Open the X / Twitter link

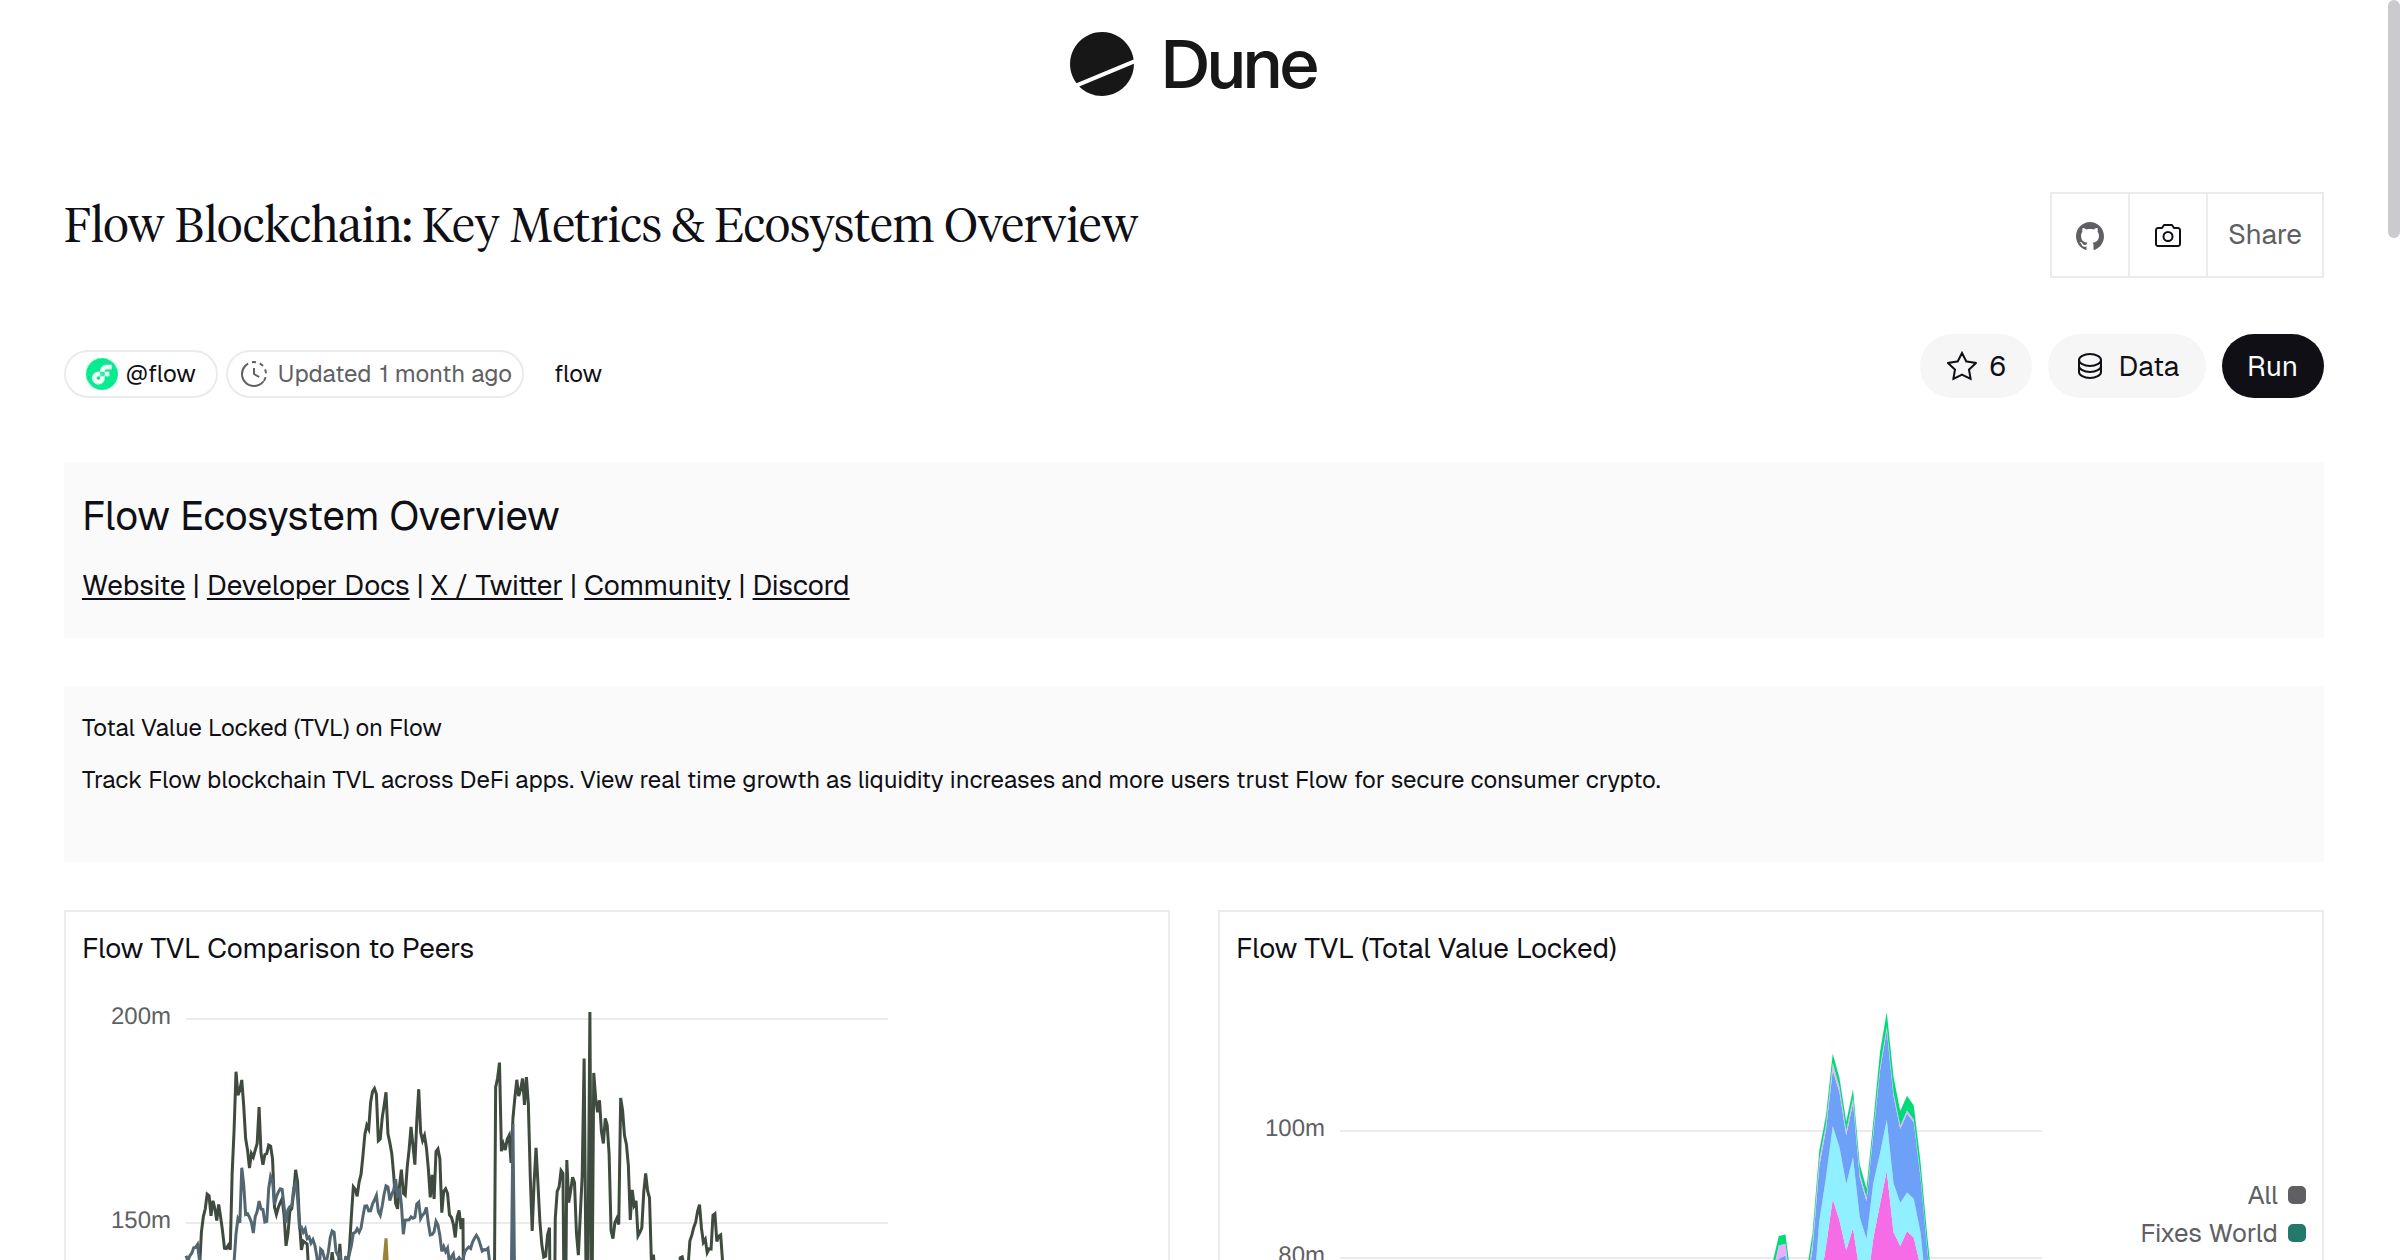pos(496,585)
